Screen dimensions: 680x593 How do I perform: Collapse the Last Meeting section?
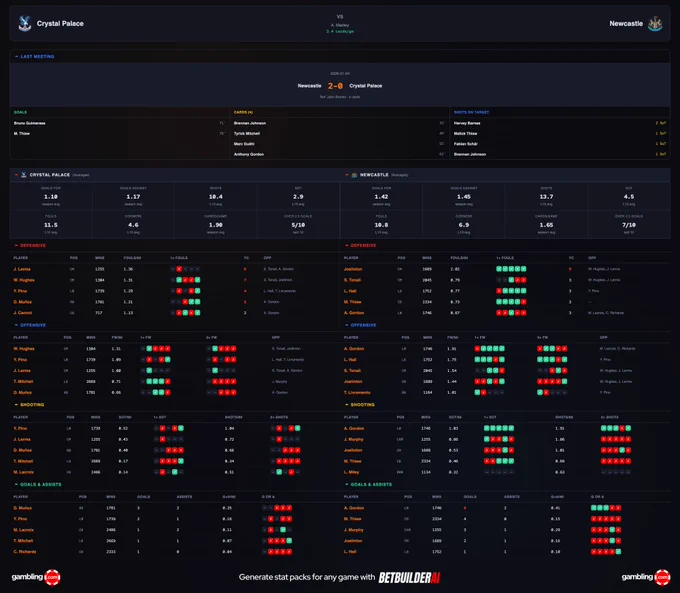[x=16, y=56]
